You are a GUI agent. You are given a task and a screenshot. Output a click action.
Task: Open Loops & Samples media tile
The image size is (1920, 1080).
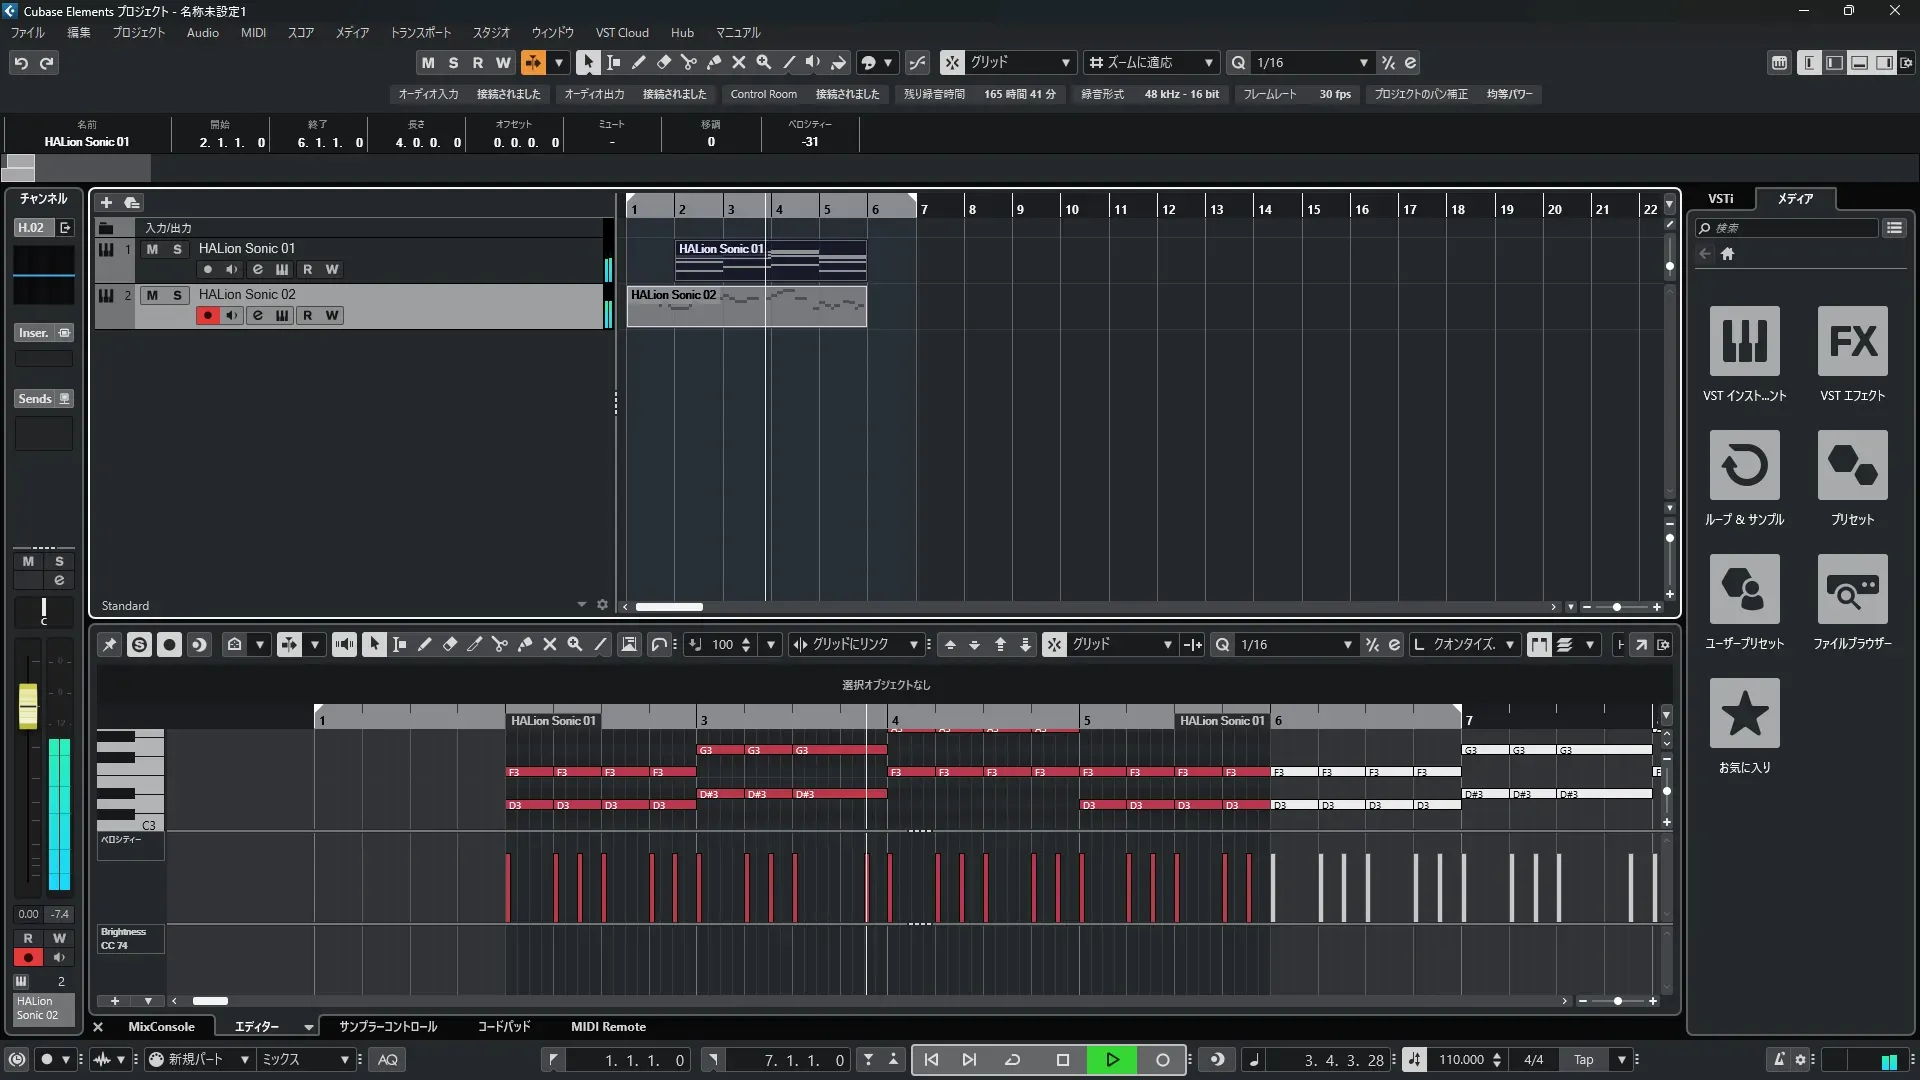coord(1744,465)
